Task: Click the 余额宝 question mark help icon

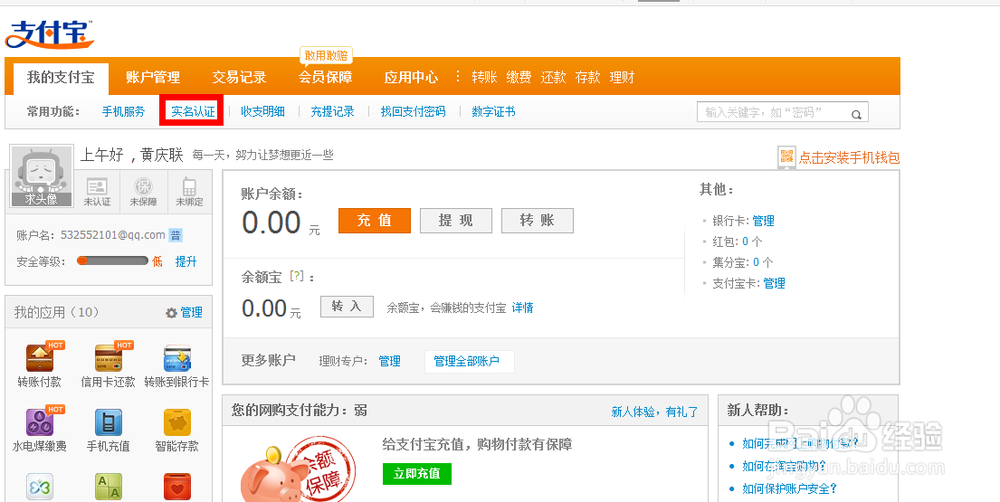Action: click(x=295, y=276)
